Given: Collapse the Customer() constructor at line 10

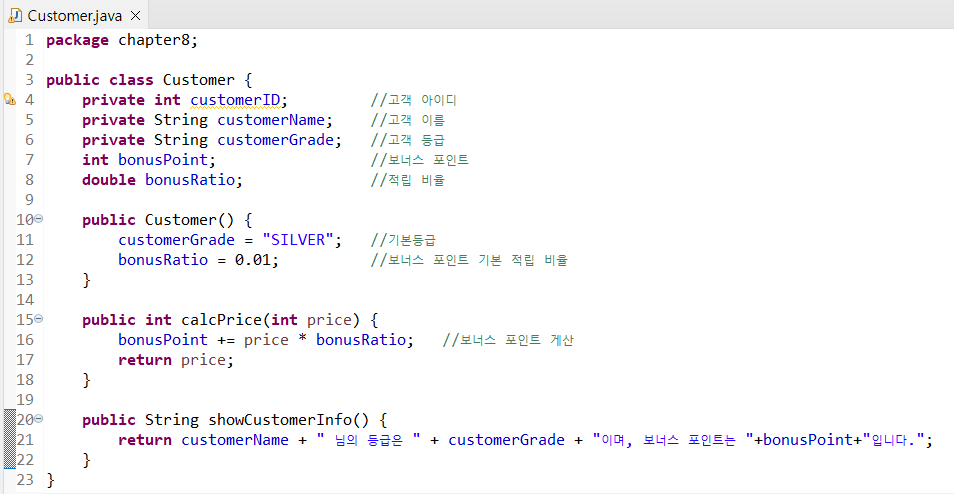Looking at the screenshot, I should (x=39, y=219).
